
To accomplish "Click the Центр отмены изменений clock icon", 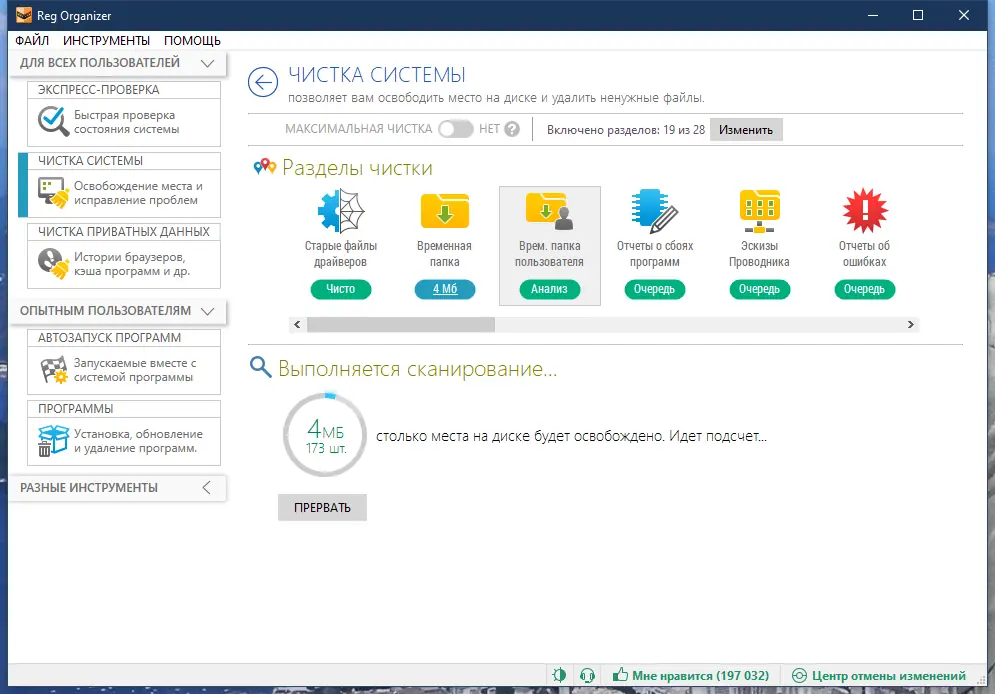I will click(x=799, y=676).
